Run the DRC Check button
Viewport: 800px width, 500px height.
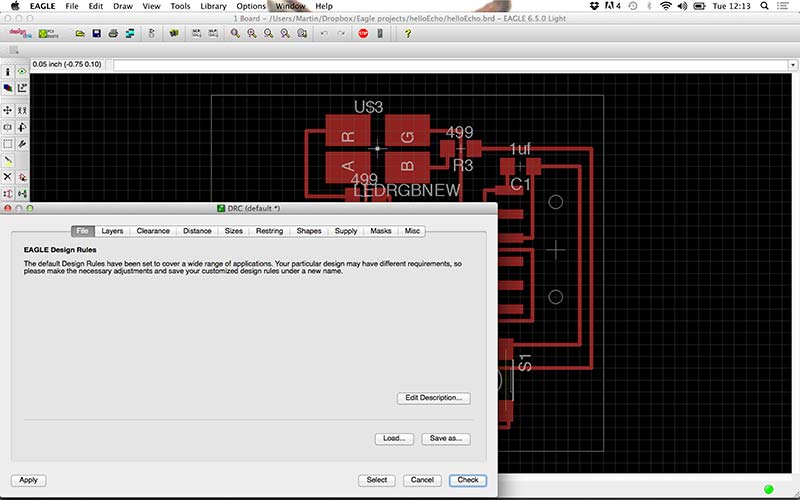pyautogui.click(x=468, y=480)
